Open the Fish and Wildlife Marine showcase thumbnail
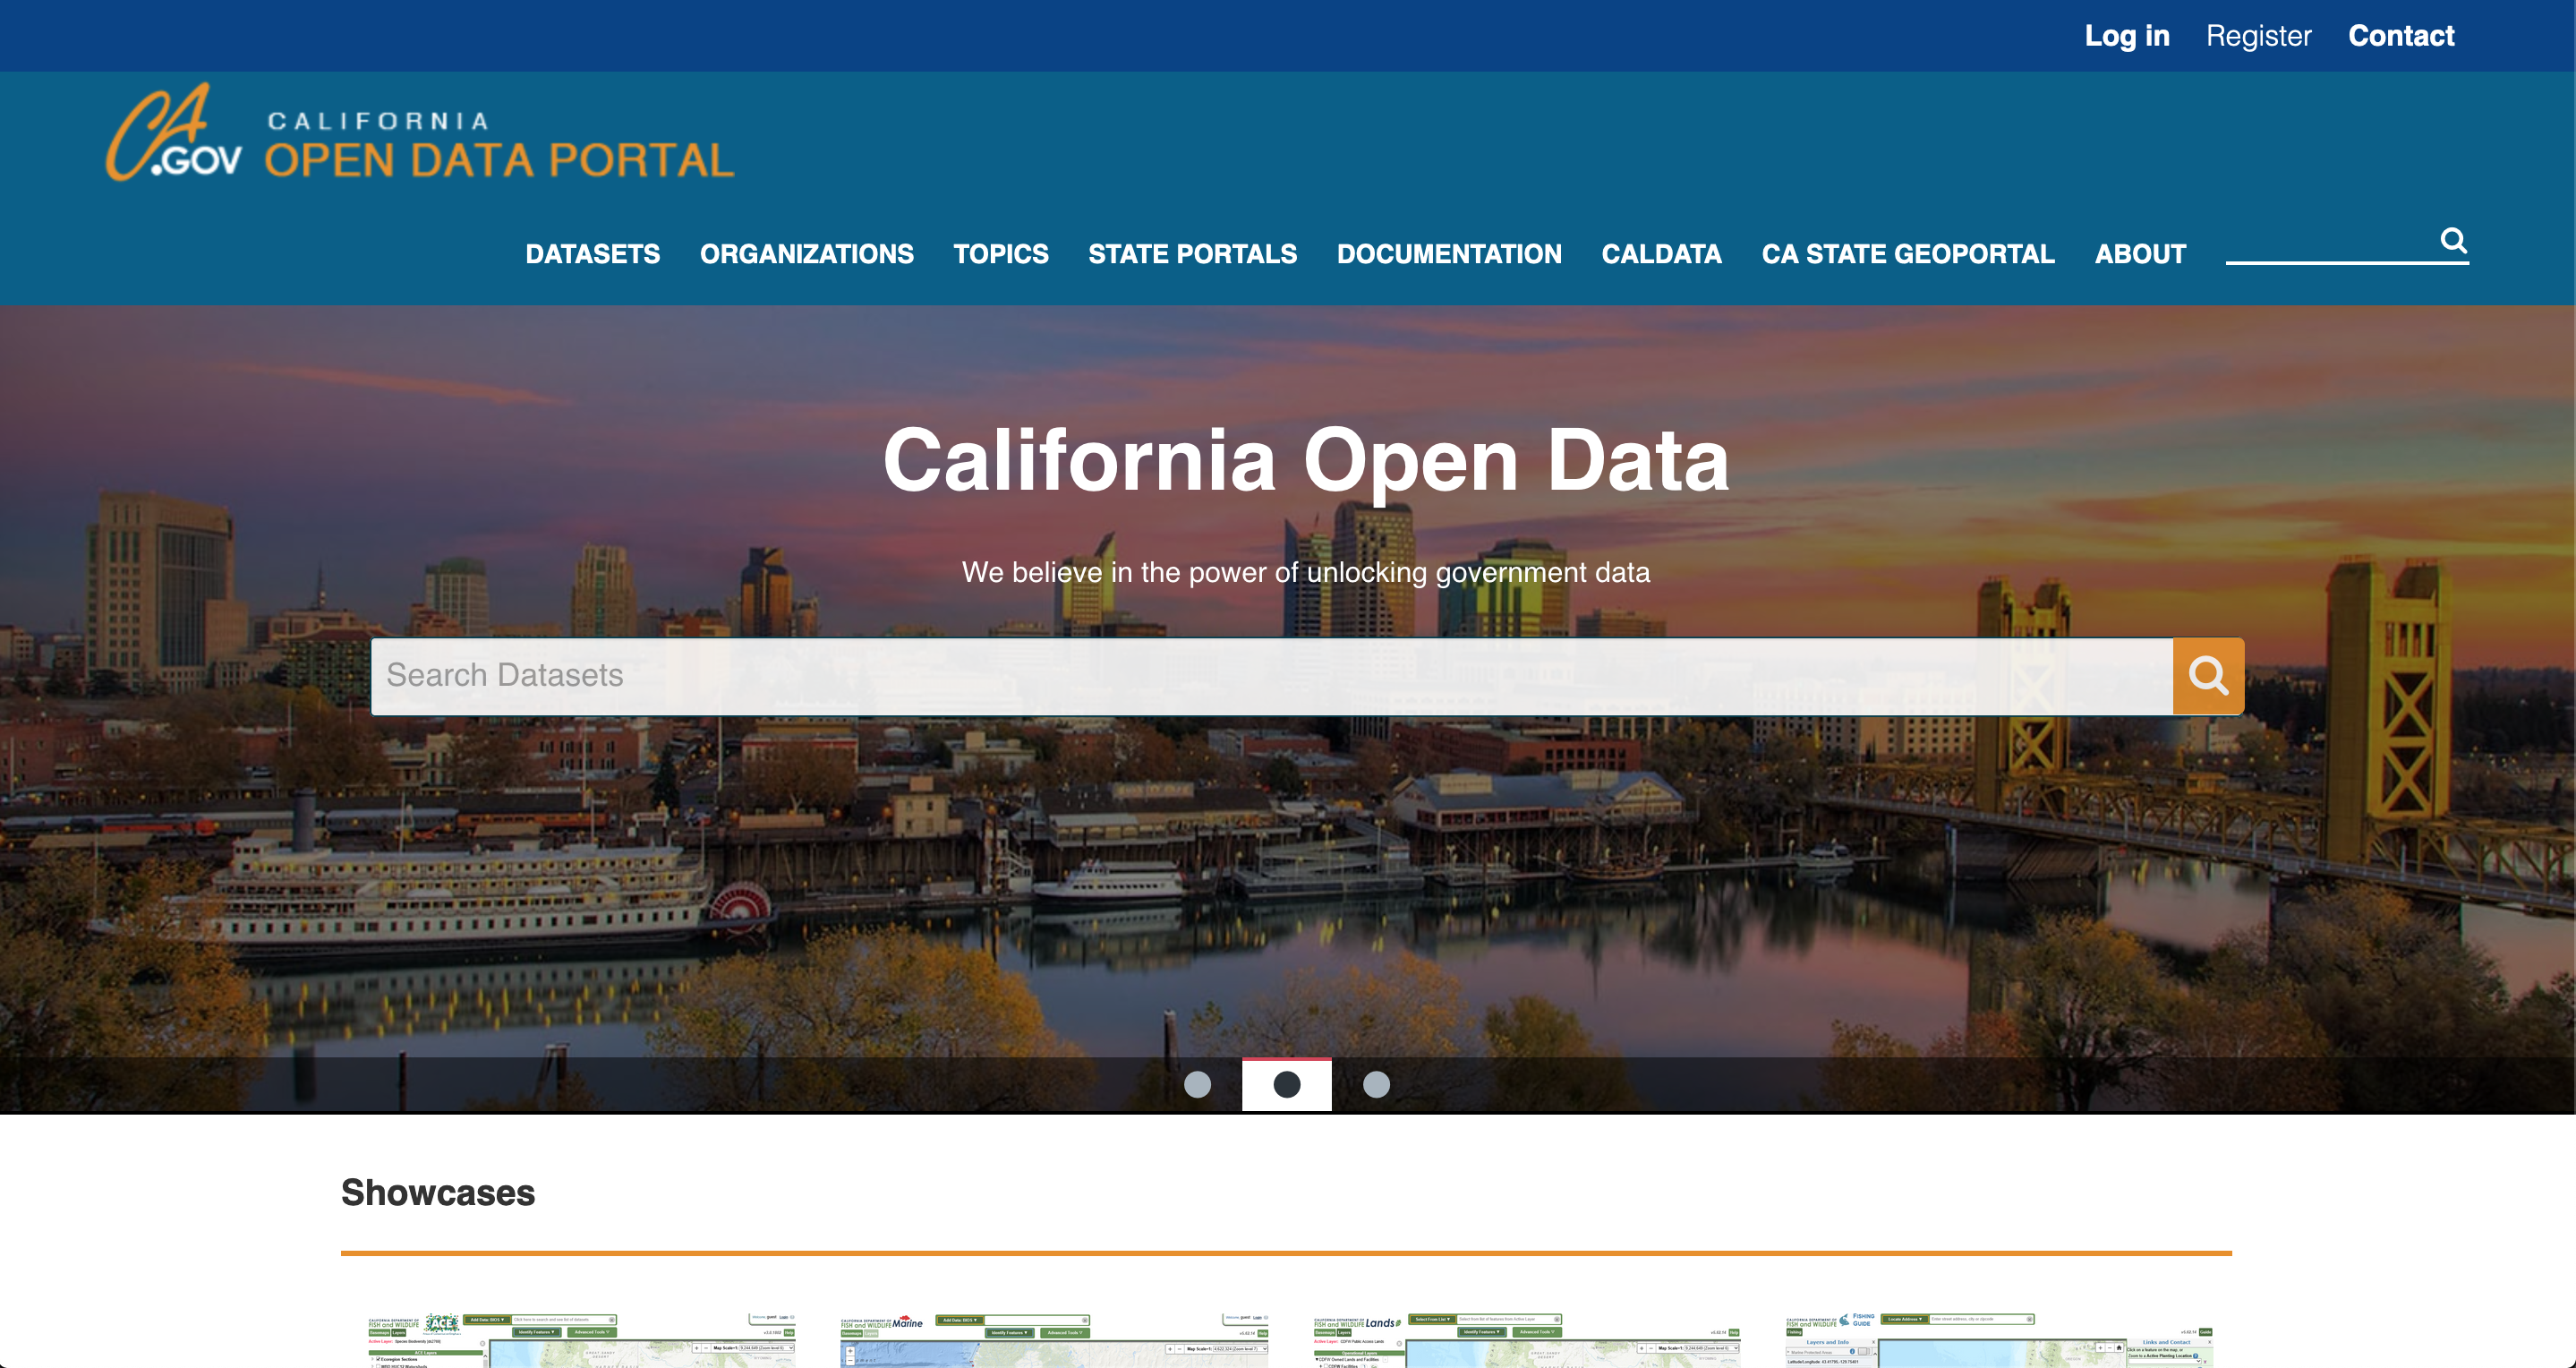 point(1054,1340)
